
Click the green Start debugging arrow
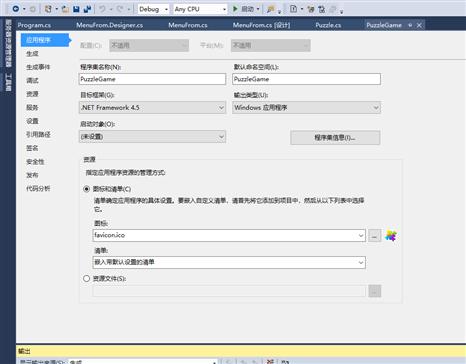point(235,9)
